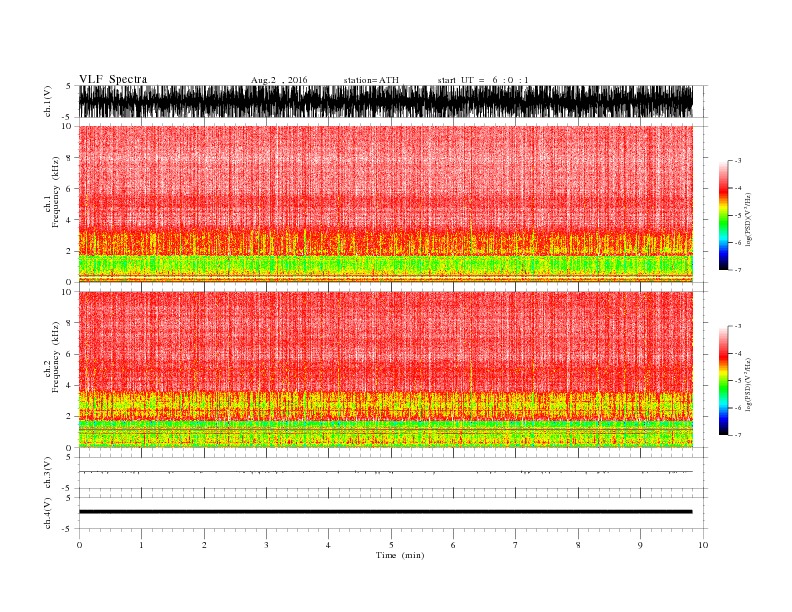The image size is (792, 612).
Task: Click the ch.1 "log(PSD)(V²/Hz)" colorbar label
Action: (x=748, y=219)
